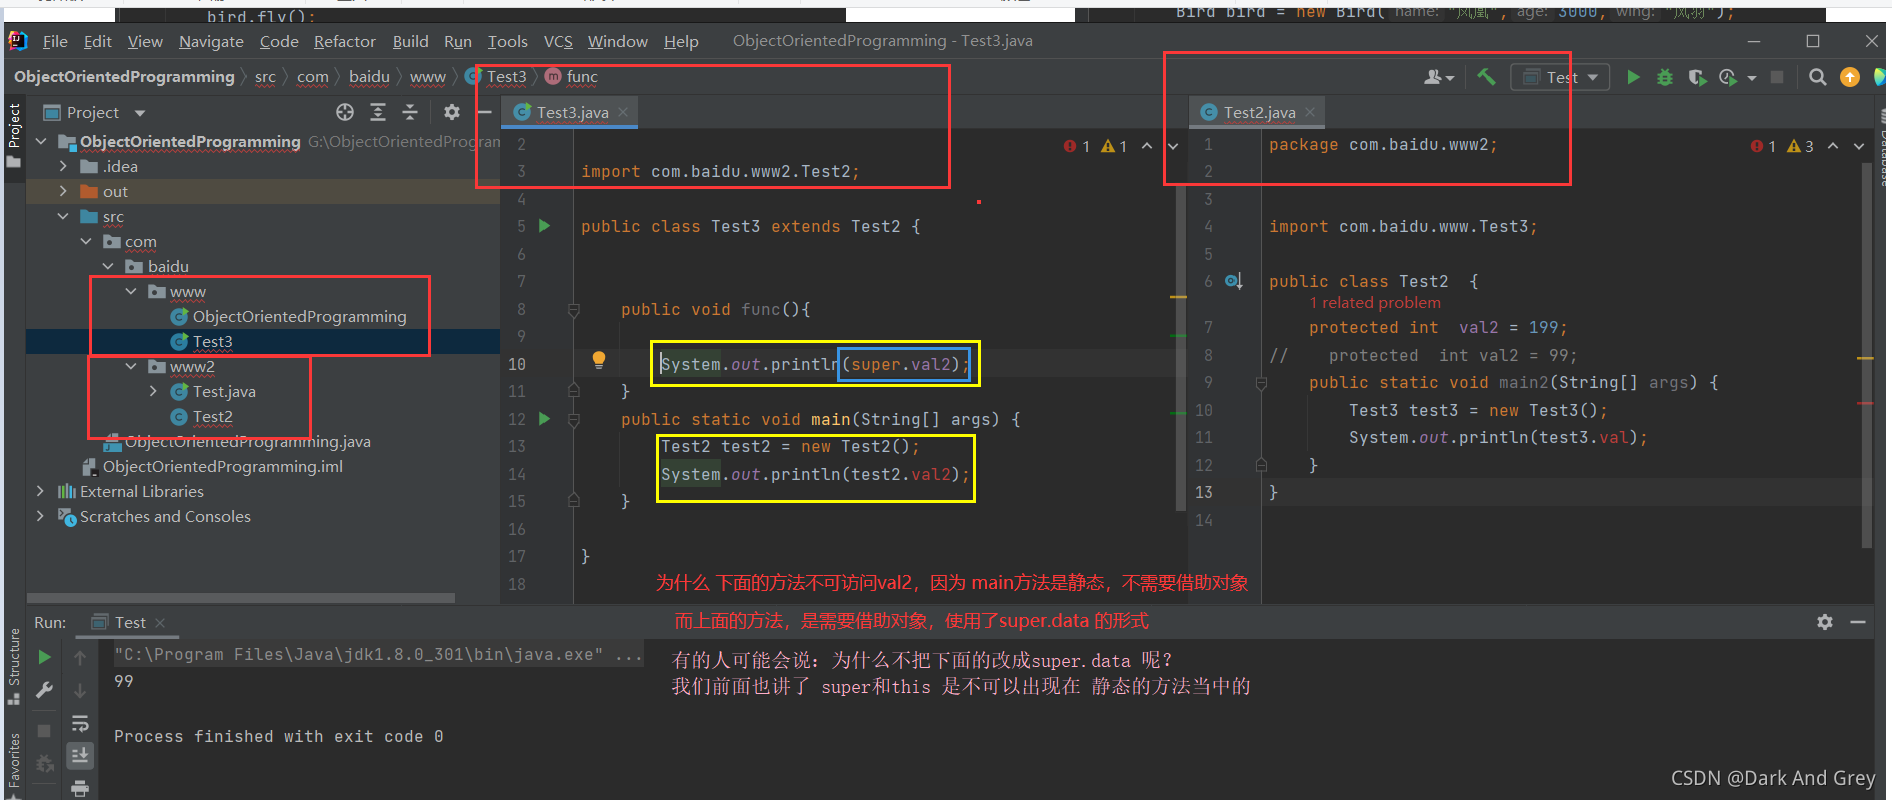
Task: Switch to the Test3.java editor tab
Action: point(571,112)
